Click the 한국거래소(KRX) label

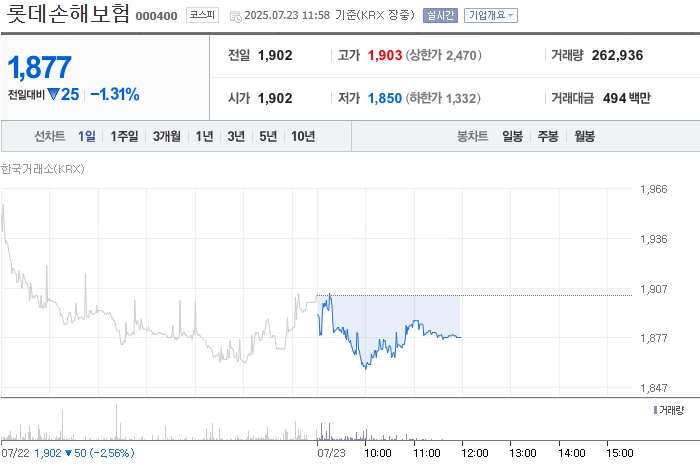click(x=43, y=169)
